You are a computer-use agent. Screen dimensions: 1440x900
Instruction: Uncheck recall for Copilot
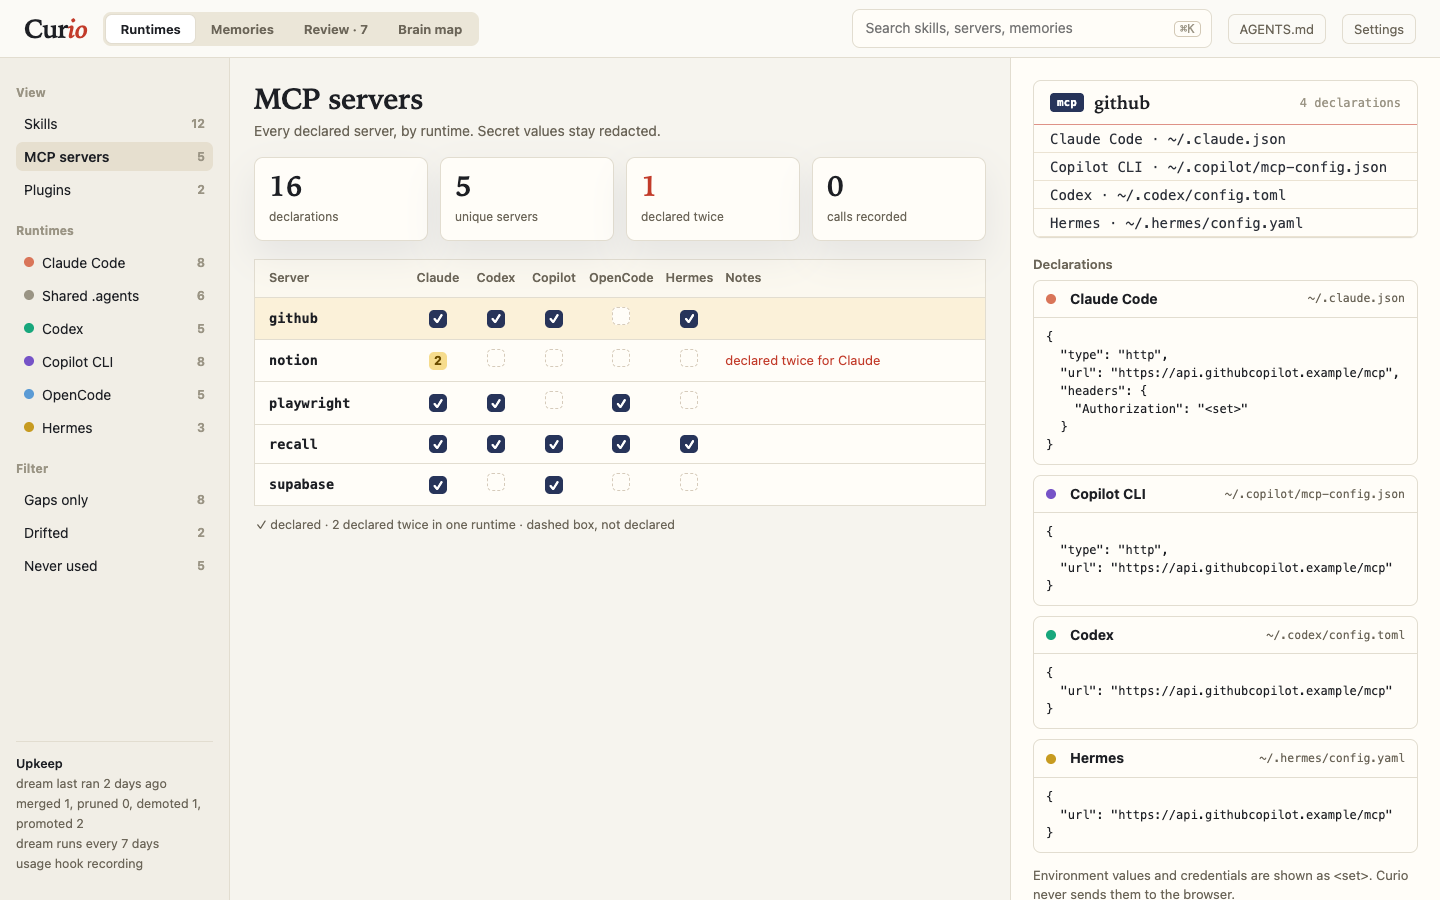pos(554,444)
